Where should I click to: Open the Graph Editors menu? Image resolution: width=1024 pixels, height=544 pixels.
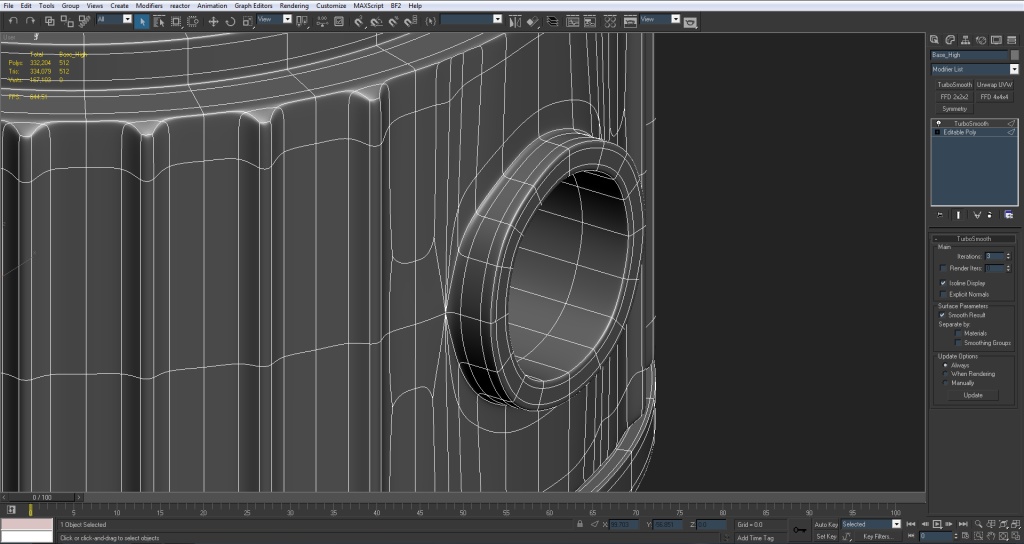[253, 5]
